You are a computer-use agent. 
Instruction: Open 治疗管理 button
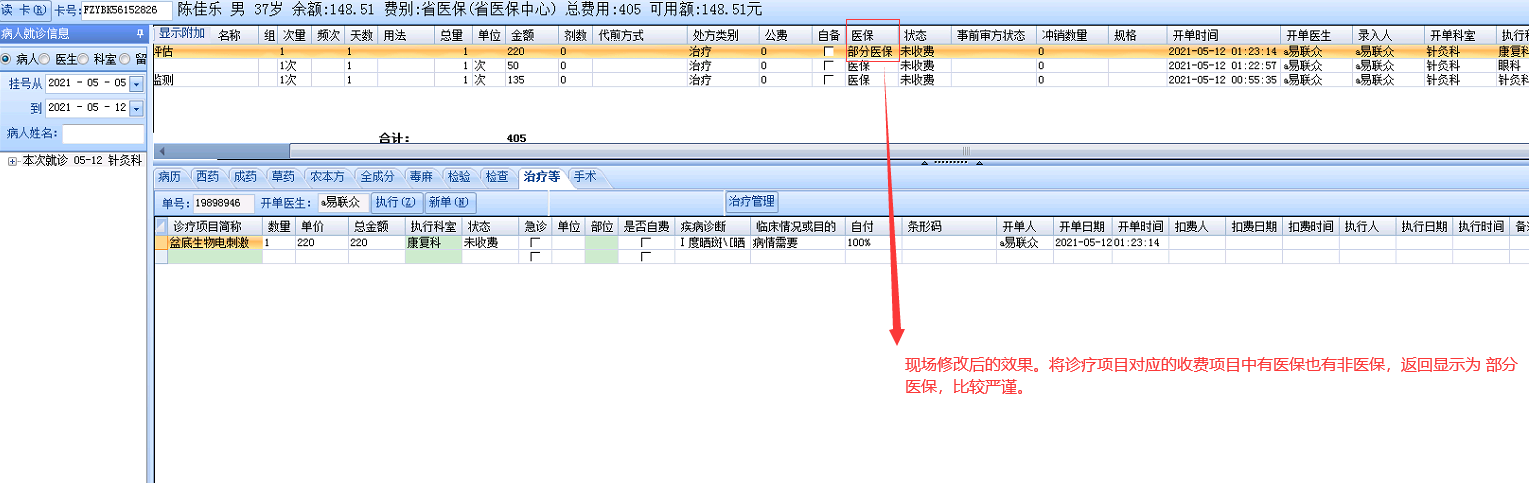(752, 201)
